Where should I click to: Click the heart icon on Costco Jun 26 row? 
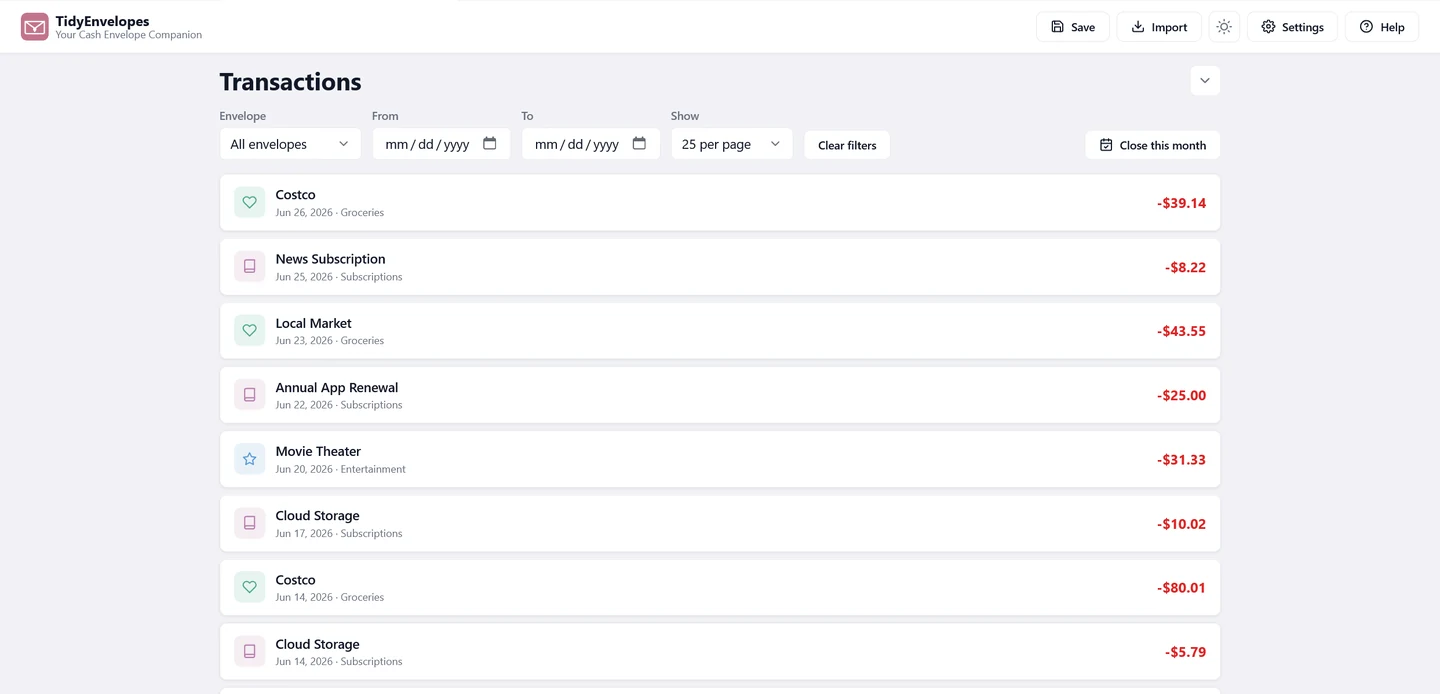(250, 203)
